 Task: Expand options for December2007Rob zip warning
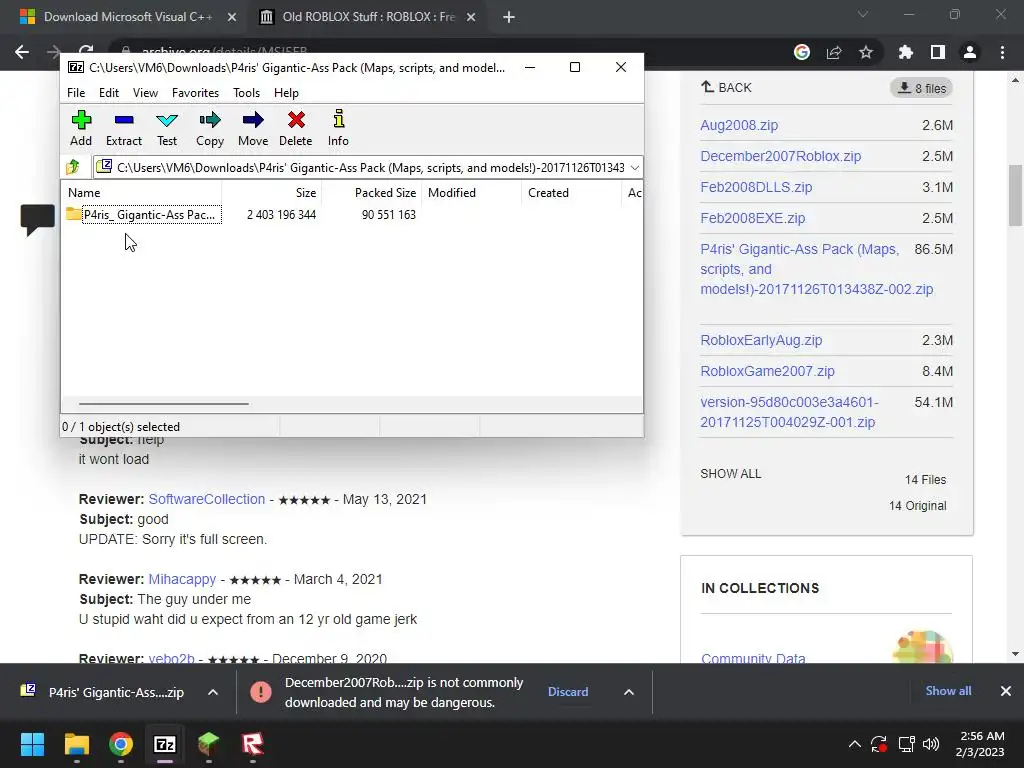coord(628,692)
